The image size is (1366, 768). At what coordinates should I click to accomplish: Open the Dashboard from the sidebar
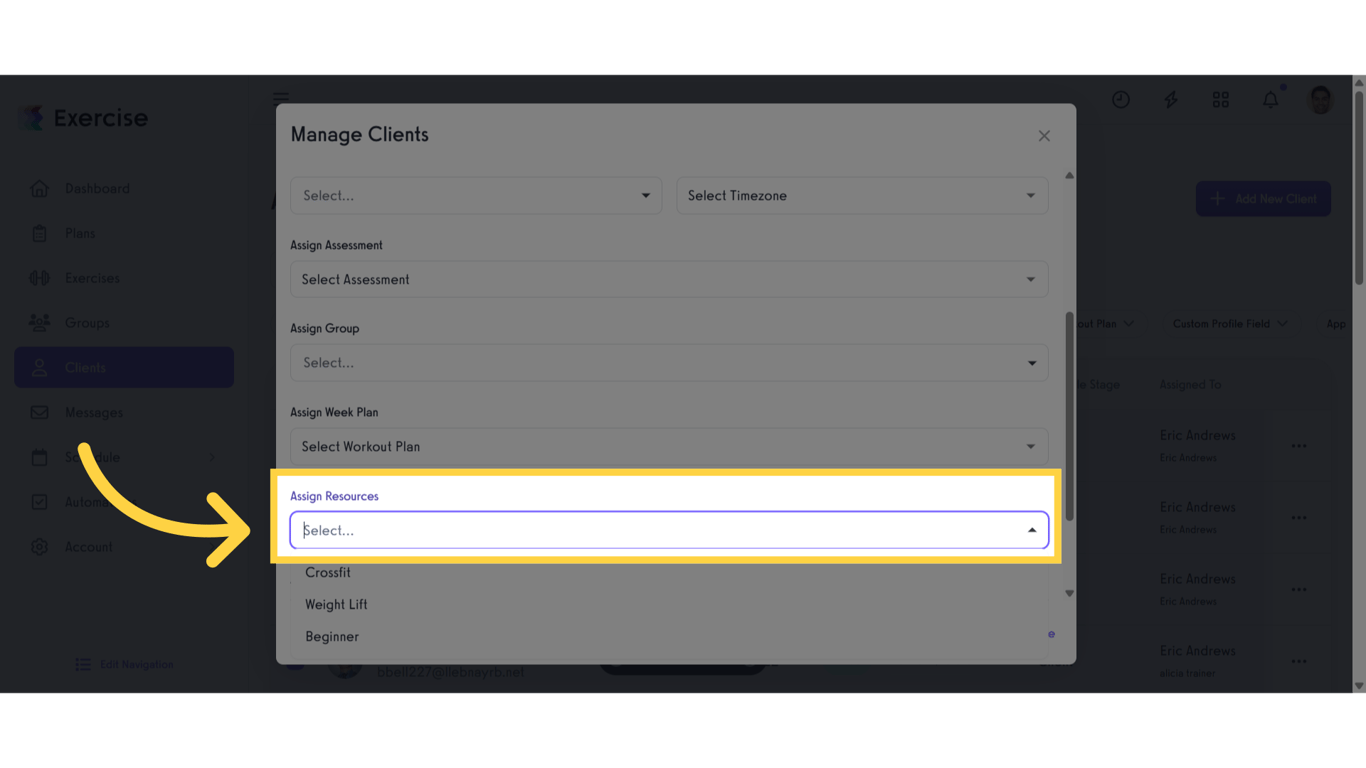pyautogui.click(x=97, y=188)
